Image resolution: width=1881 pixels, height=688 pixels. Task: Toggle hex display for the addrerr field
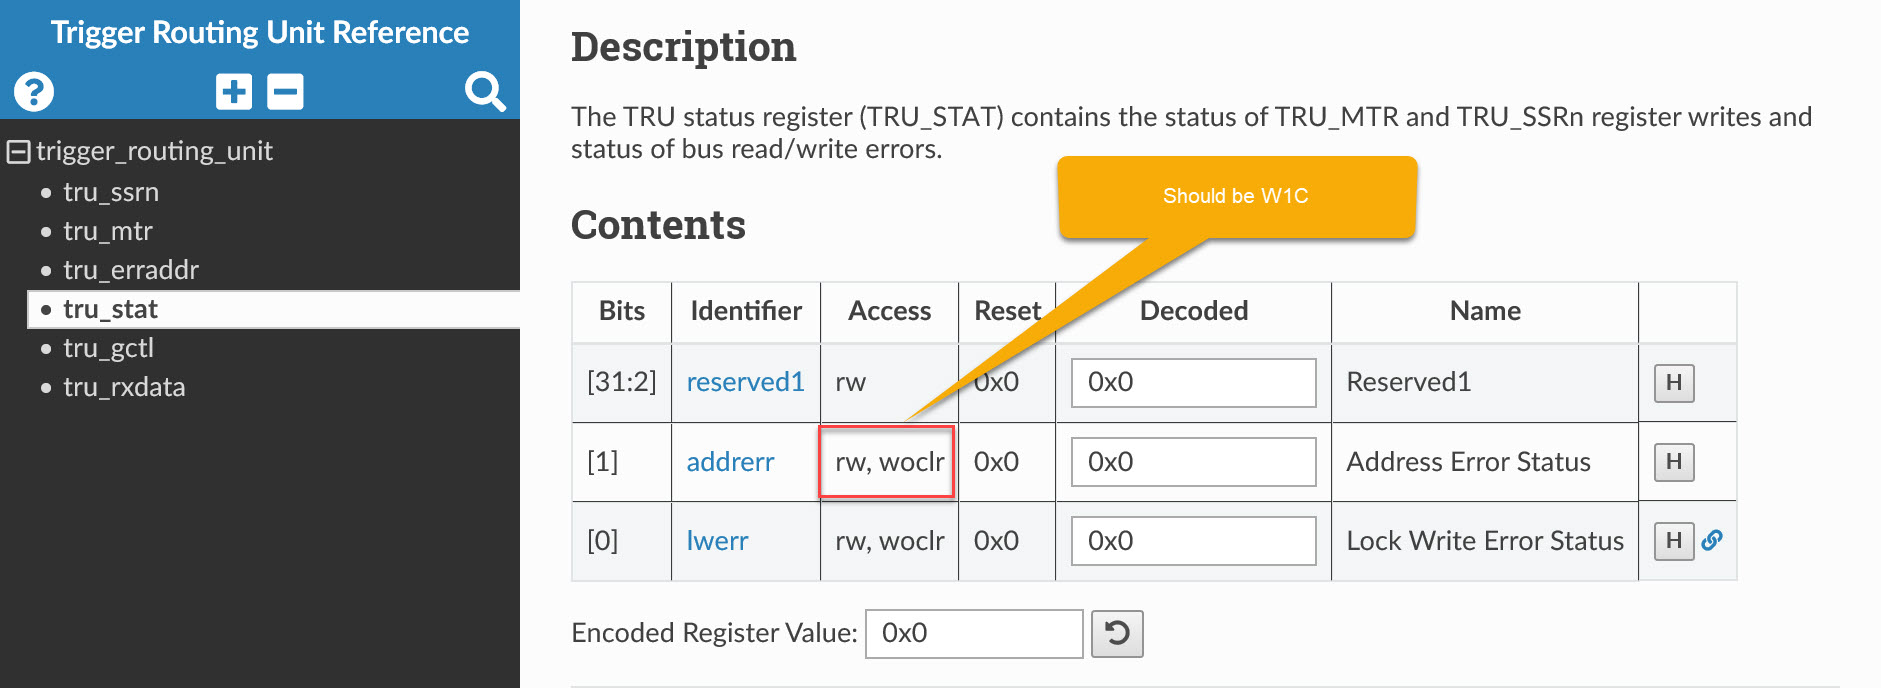tap(1672, 462)
